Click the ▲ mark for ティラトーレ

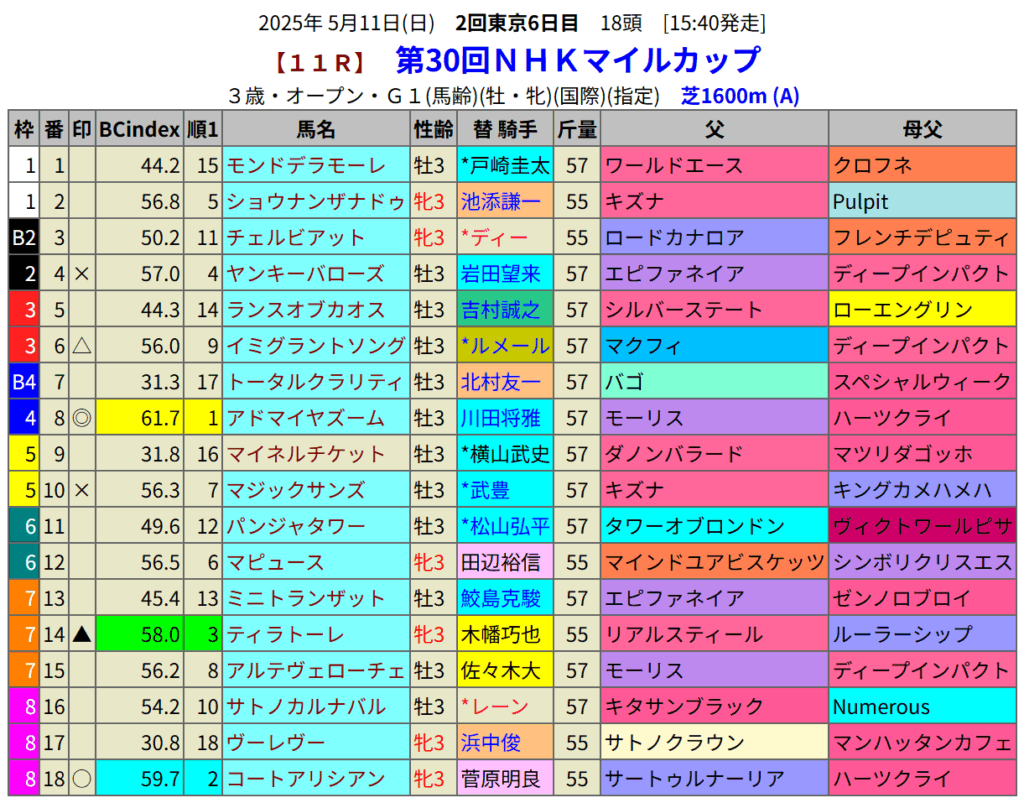tap(82, 634)
